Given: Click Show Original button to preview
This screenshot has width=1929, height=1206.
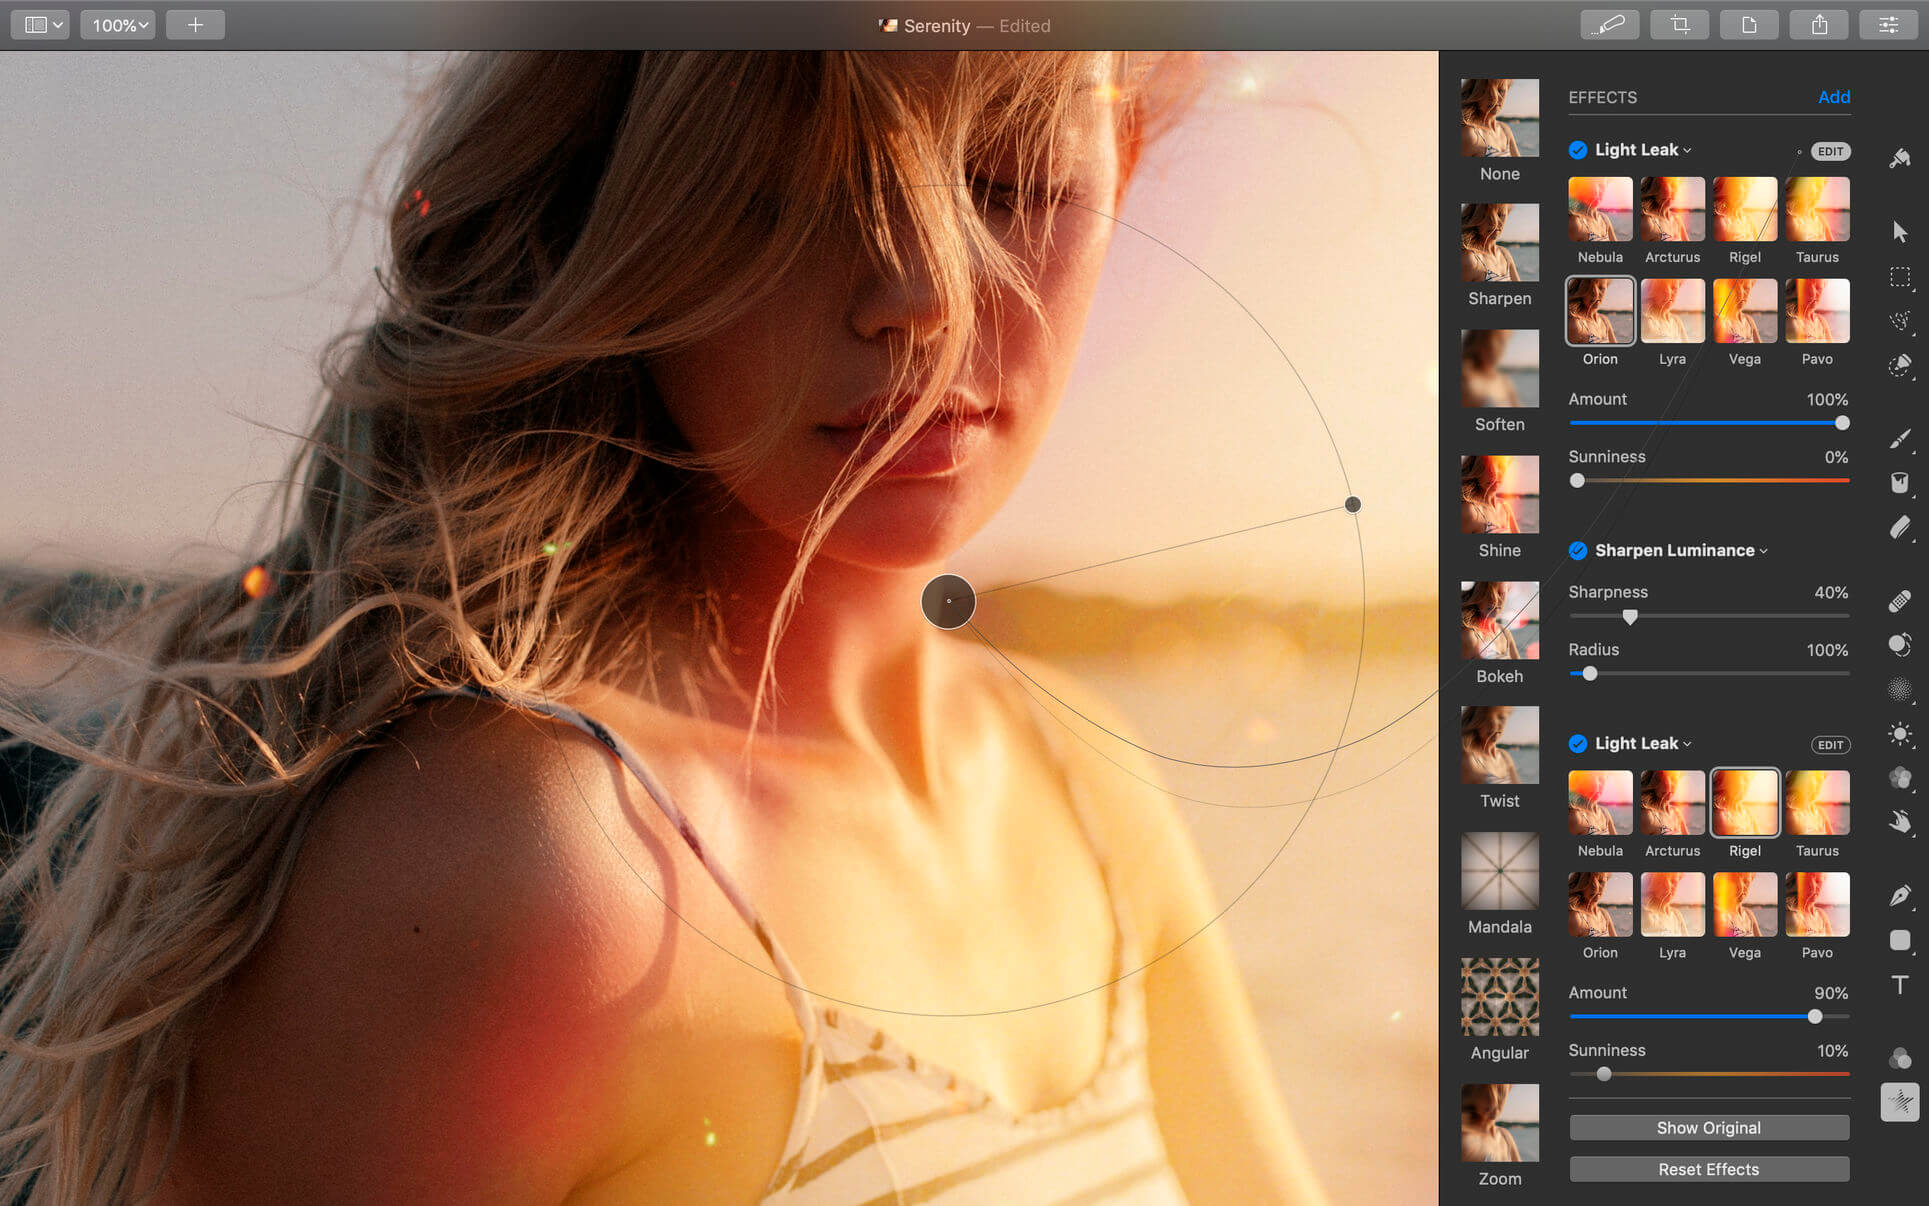Looking at the screenshot, I should click(1705, 1127).
